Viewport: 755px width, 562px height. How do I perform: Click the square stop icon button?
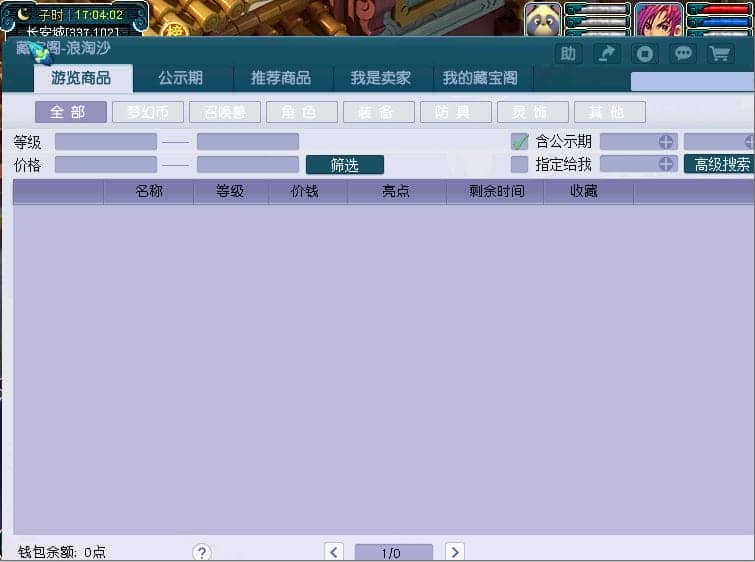click(x=645, y=54)
